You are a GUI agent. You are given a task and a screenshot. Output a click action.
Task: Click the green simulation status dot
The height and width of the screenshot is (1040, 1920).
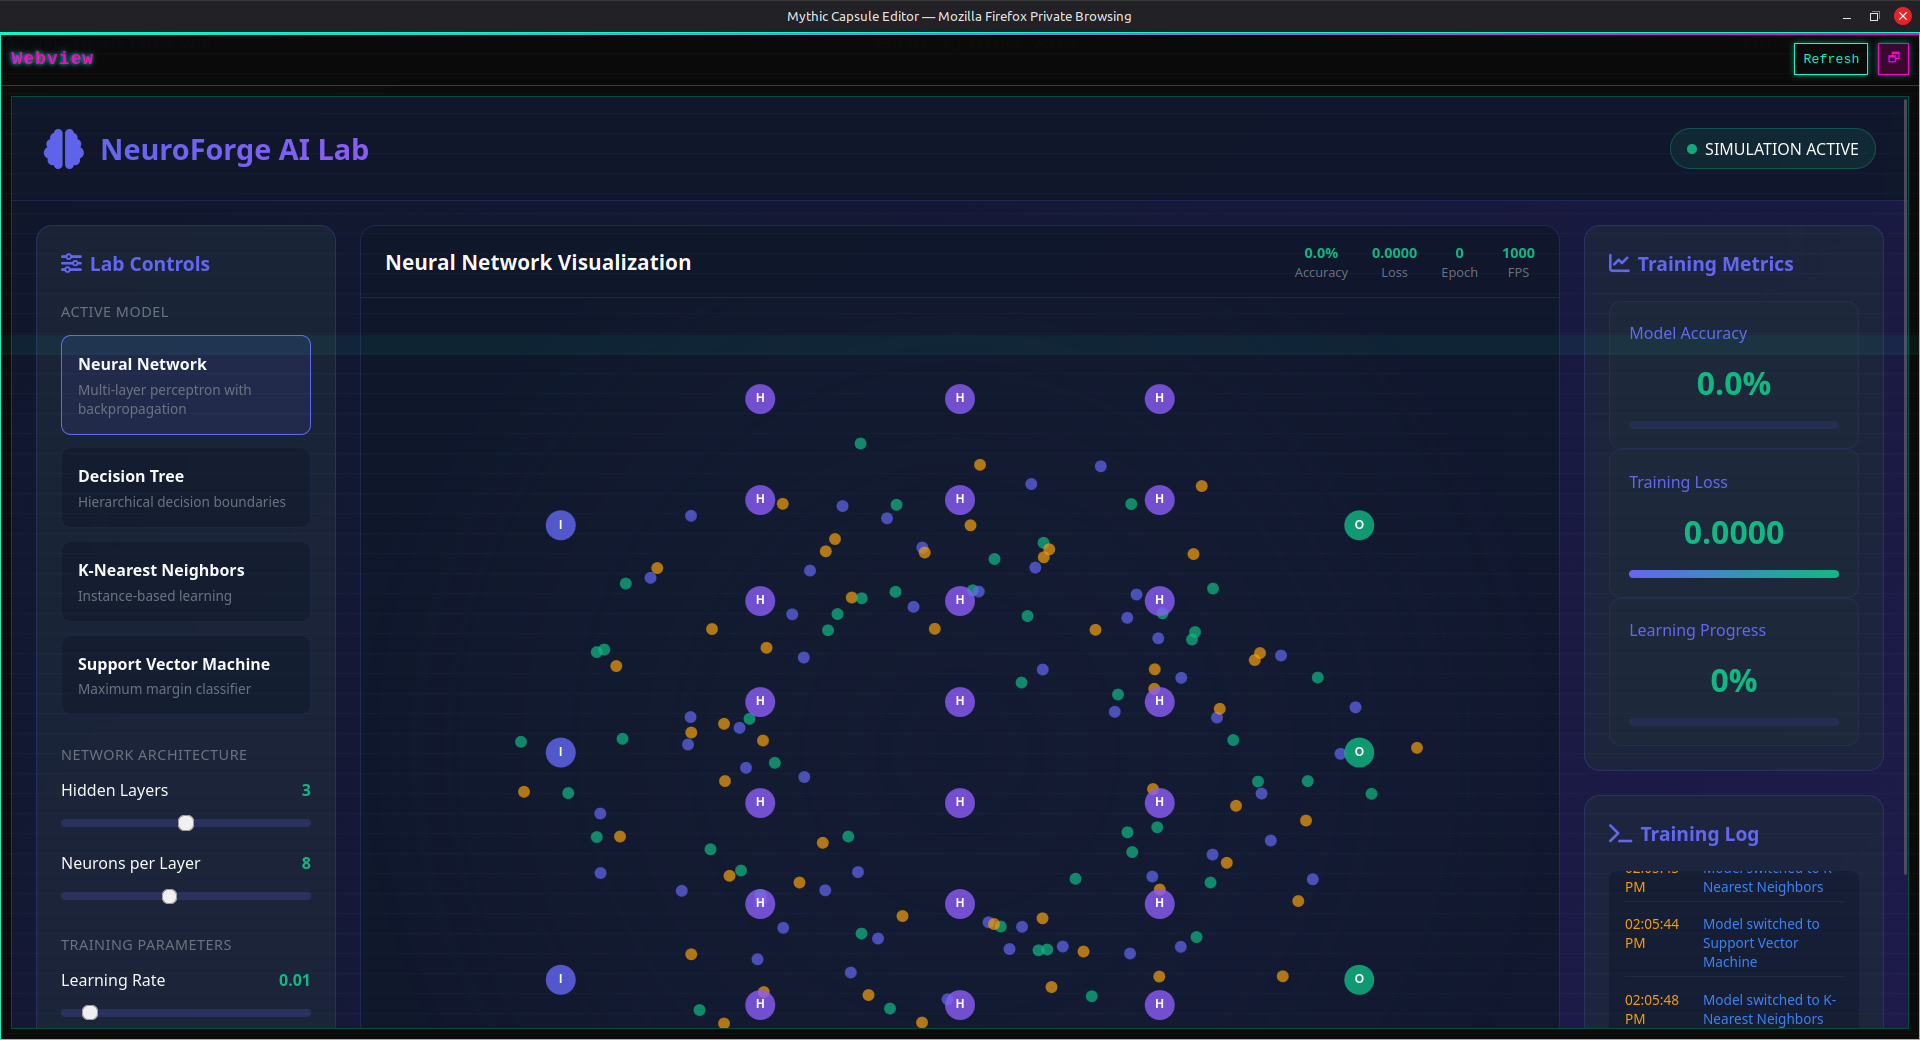point(1691,148)
